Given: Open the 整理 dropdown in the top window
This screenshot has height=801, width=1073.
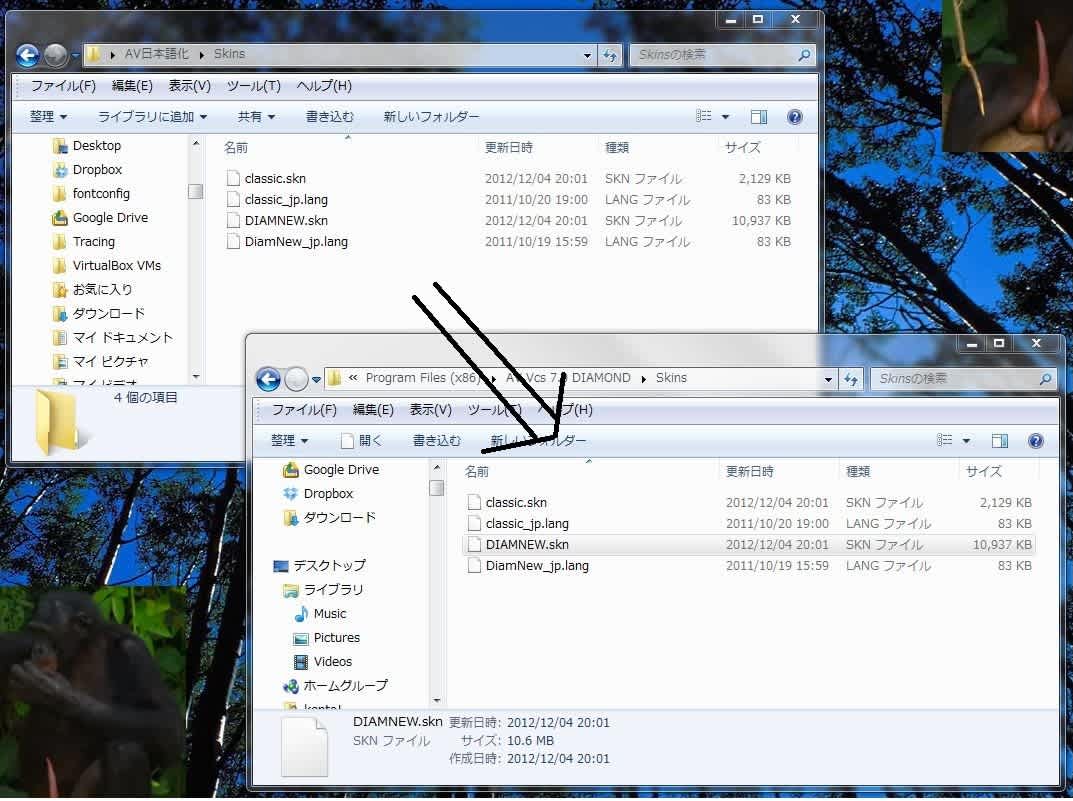Looking at the screenshot, I should (48, 117).
